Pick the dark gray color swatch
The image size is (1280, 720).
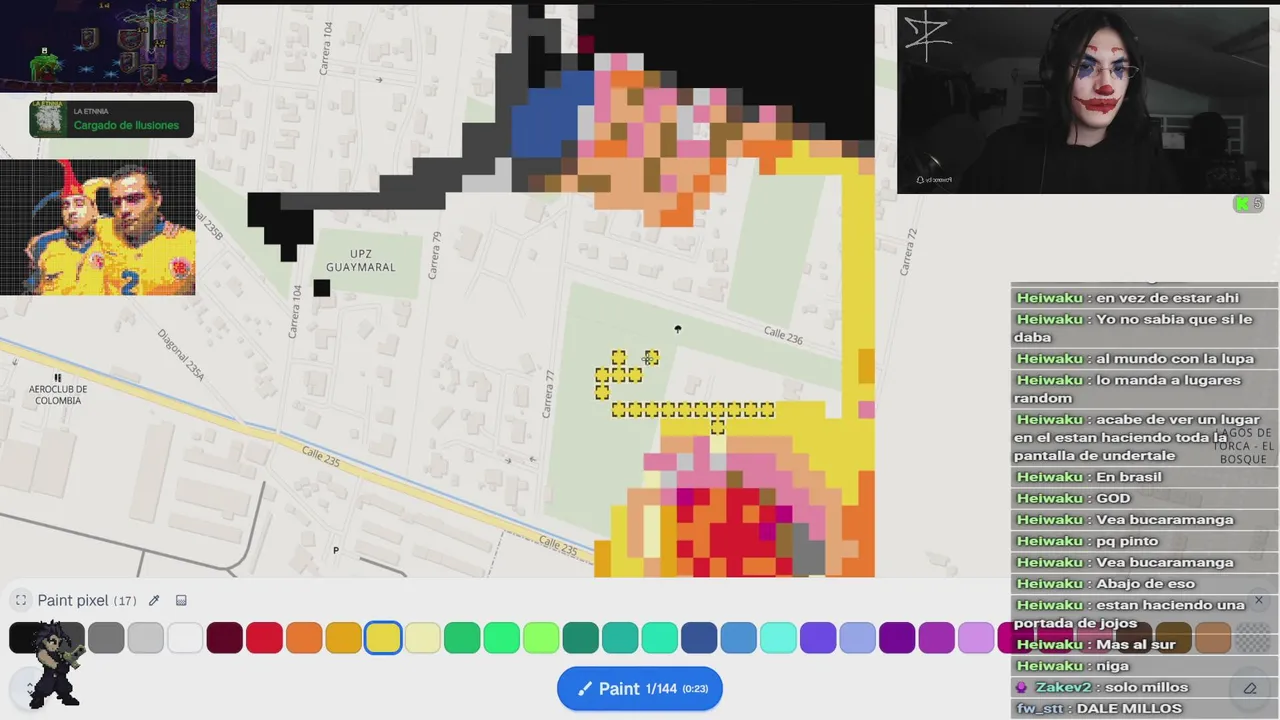pyautogui.click(x=68, y=638)
